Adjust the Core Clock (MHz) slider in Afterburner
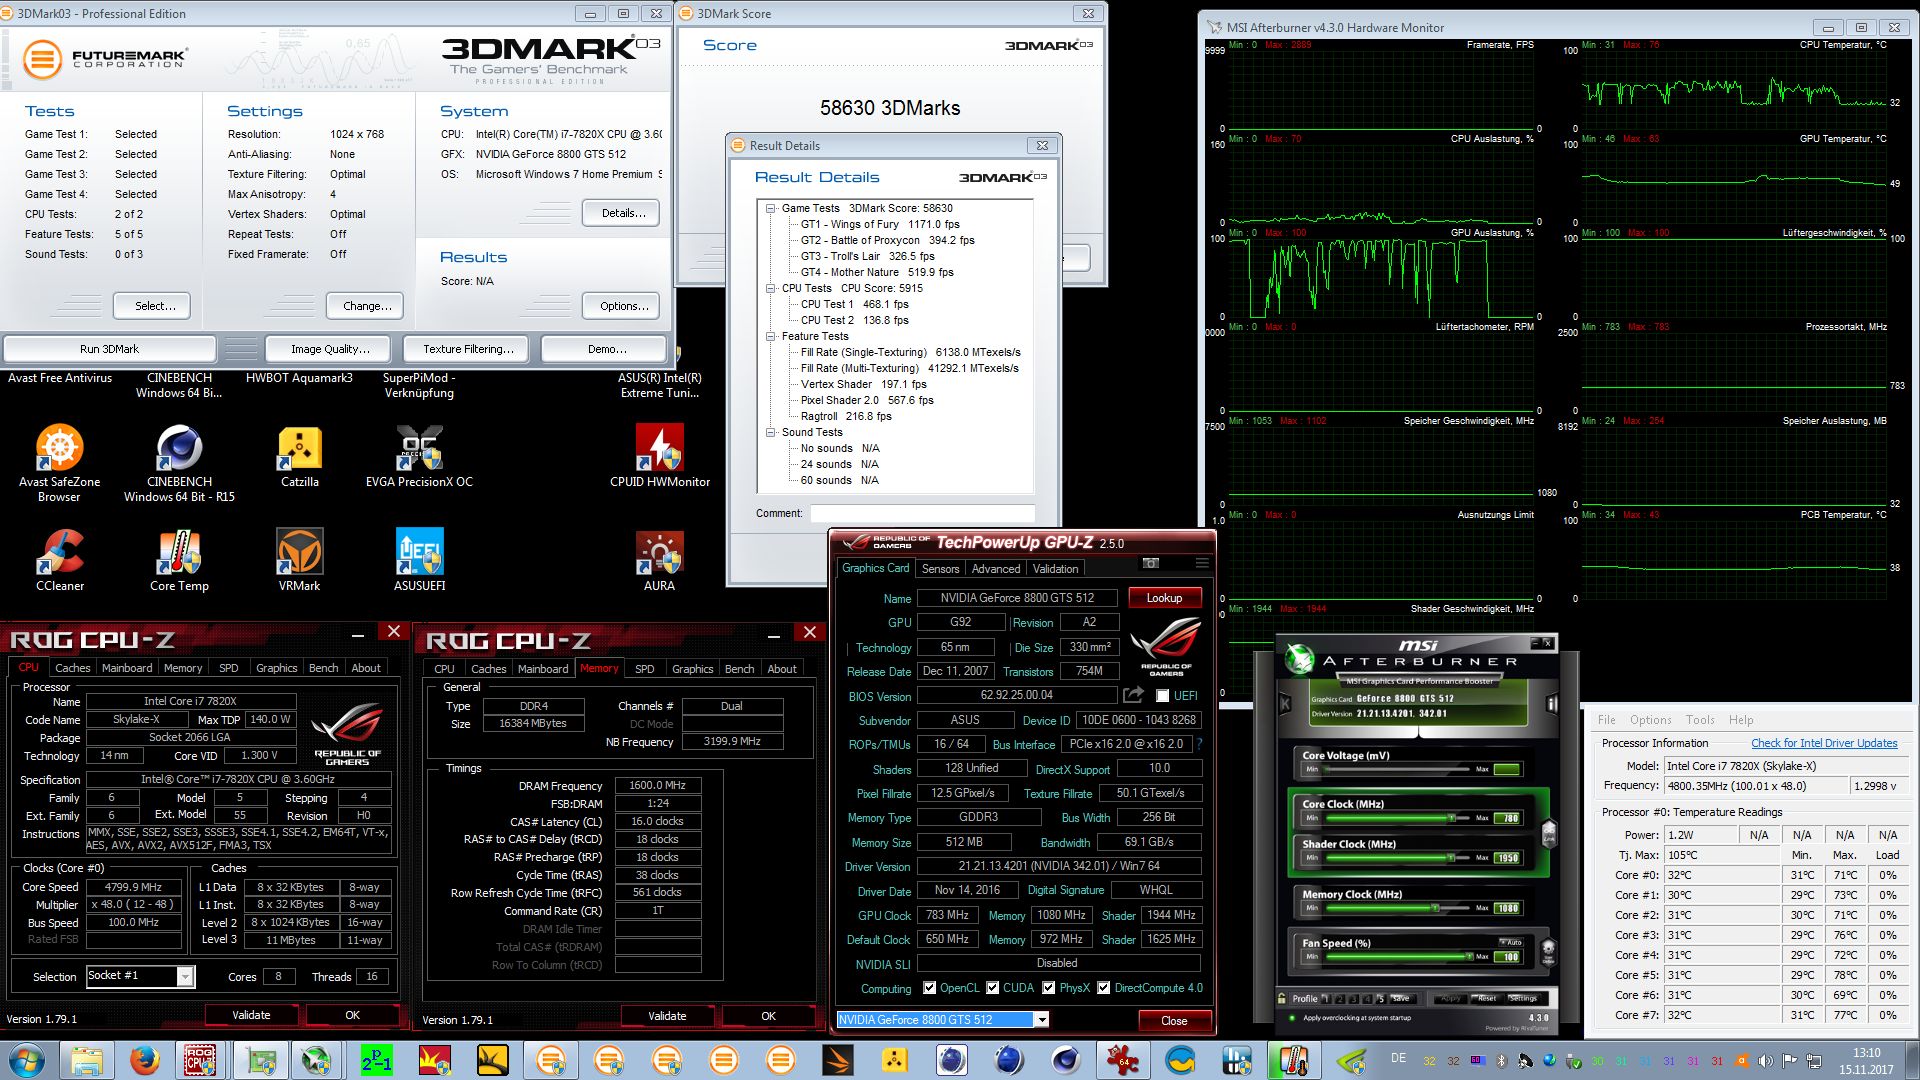Image resolution: width=1920 pixels, height=1080 pixels. coord(1397,818)
